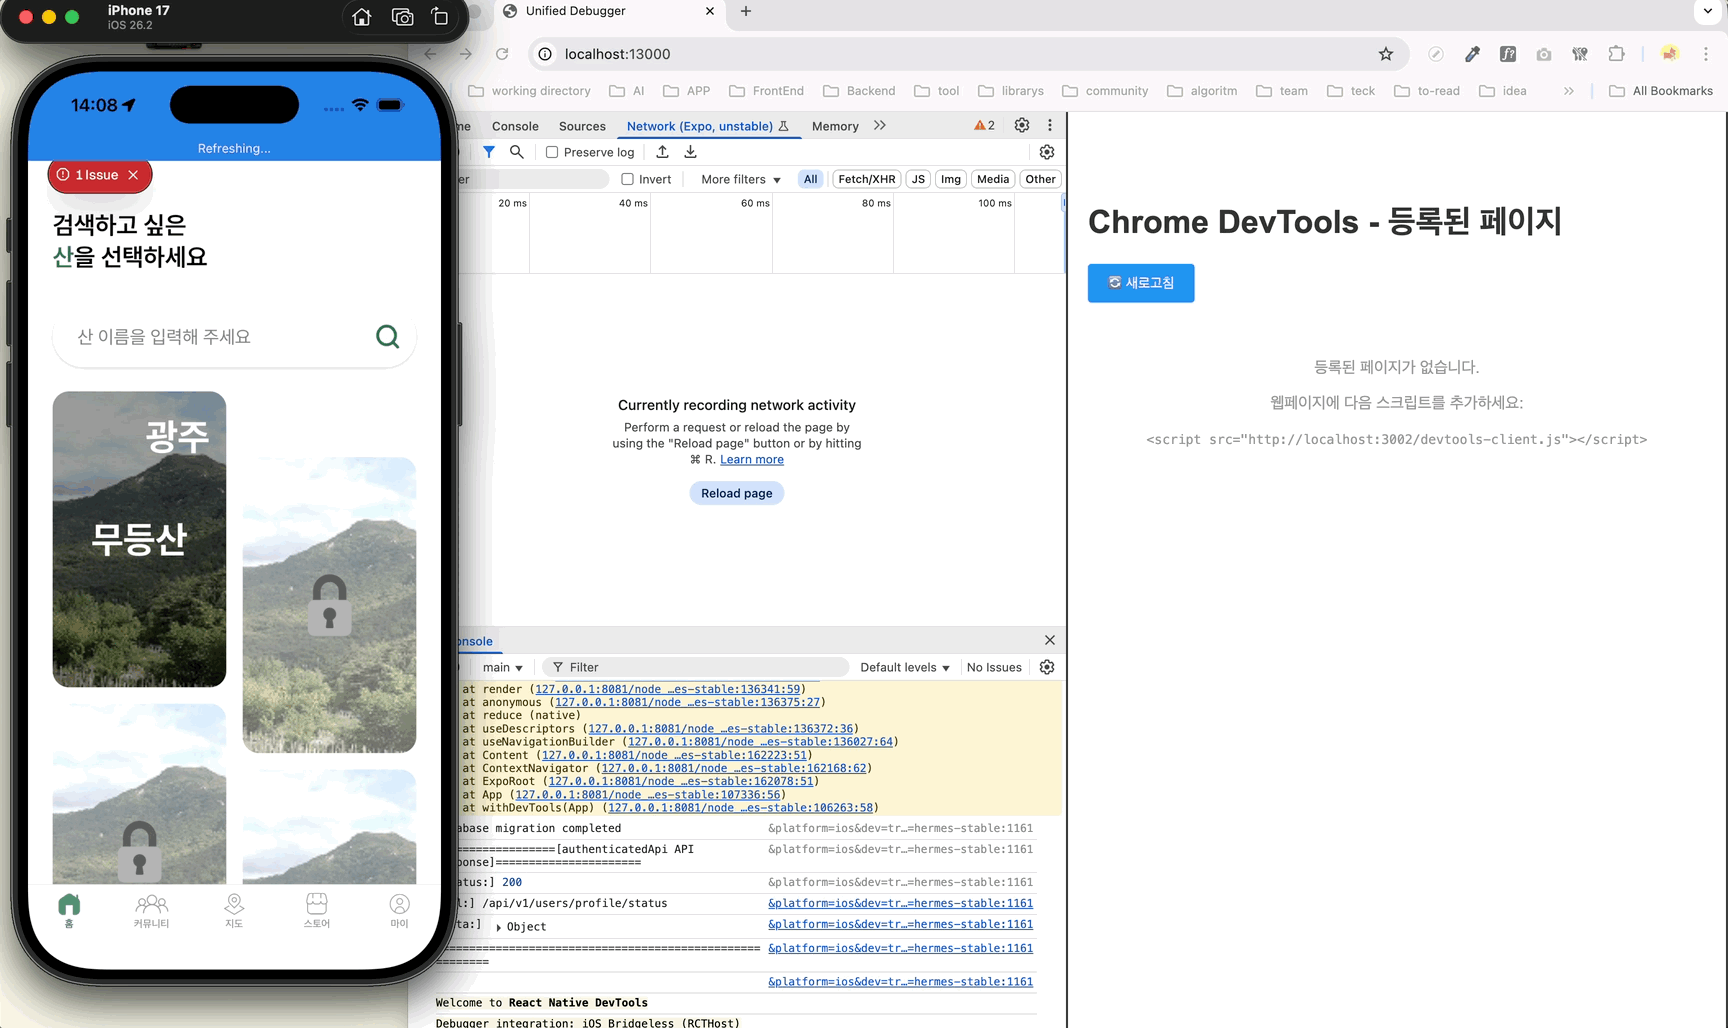Click the simulator Home button icon

coord(362,17)
